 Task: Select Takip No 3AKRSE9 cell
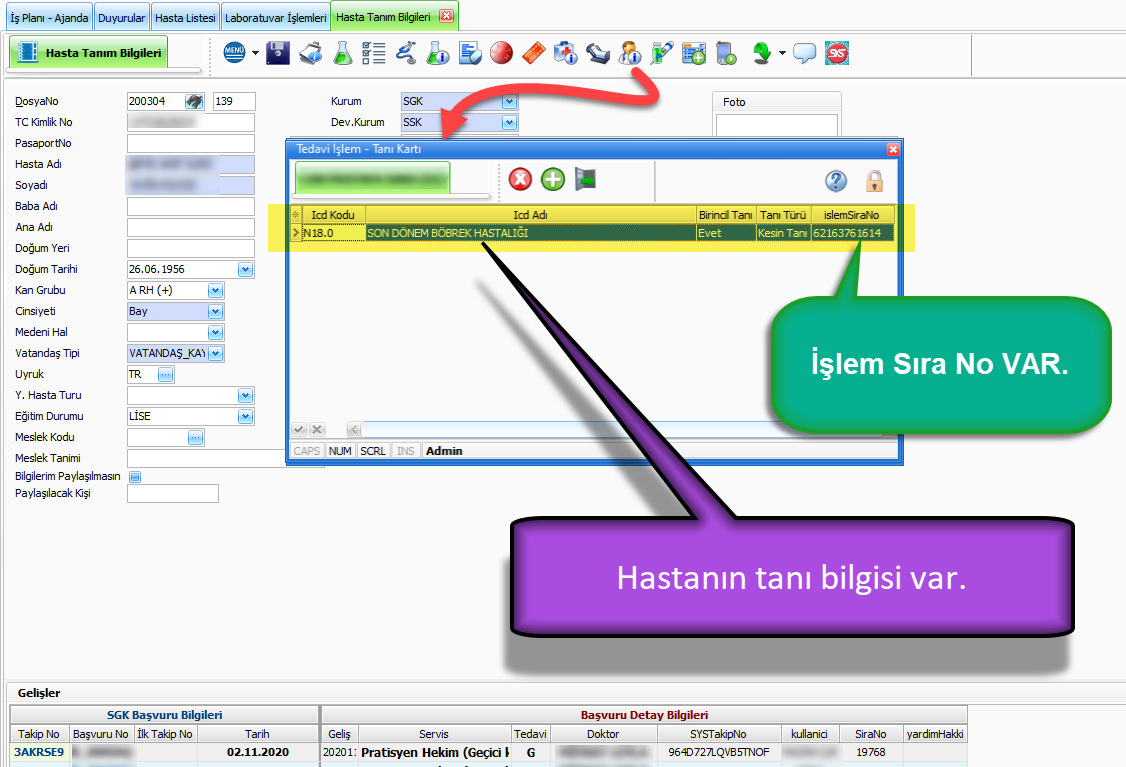[x=39, y=752]
